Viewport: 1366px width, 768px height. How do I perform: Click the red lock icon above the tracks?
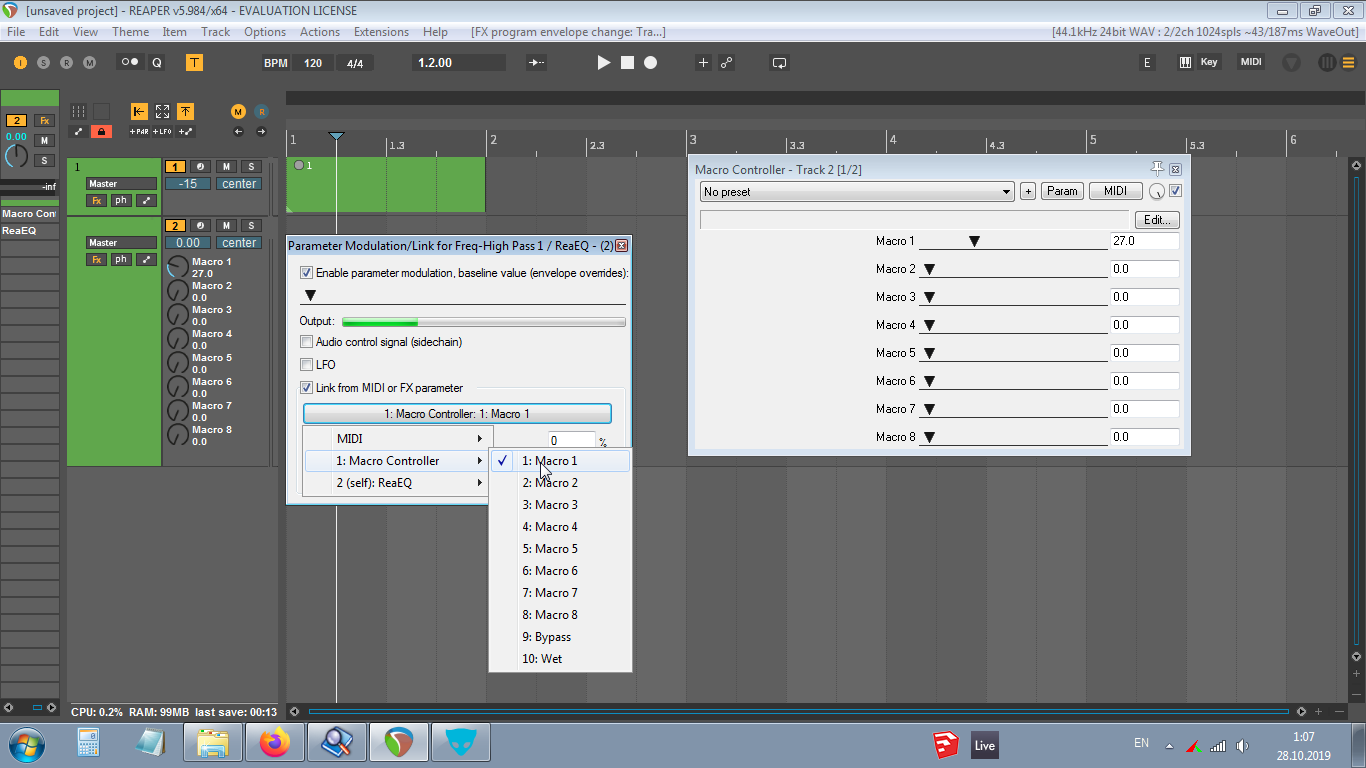point(101,131)
